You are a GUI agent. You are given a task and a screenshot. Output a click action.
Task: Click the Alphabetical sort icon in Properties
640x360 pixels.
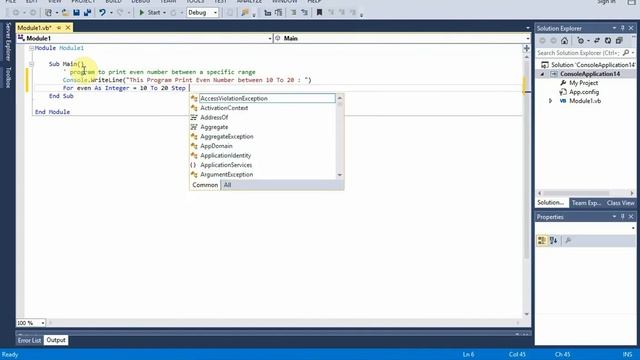(553, 240)
